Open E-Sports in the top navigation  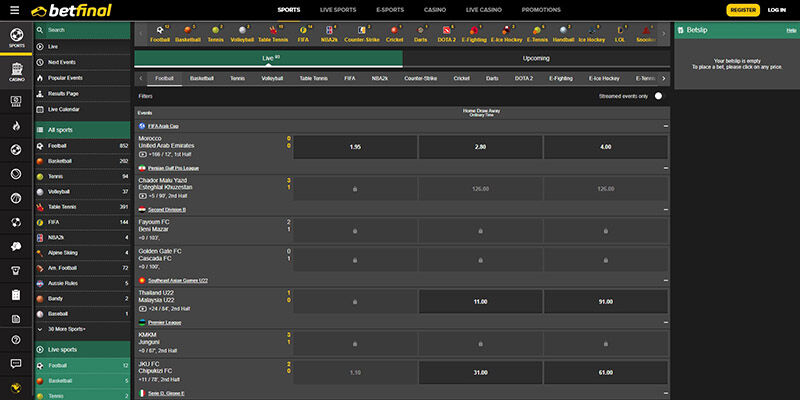coord(390,10)
